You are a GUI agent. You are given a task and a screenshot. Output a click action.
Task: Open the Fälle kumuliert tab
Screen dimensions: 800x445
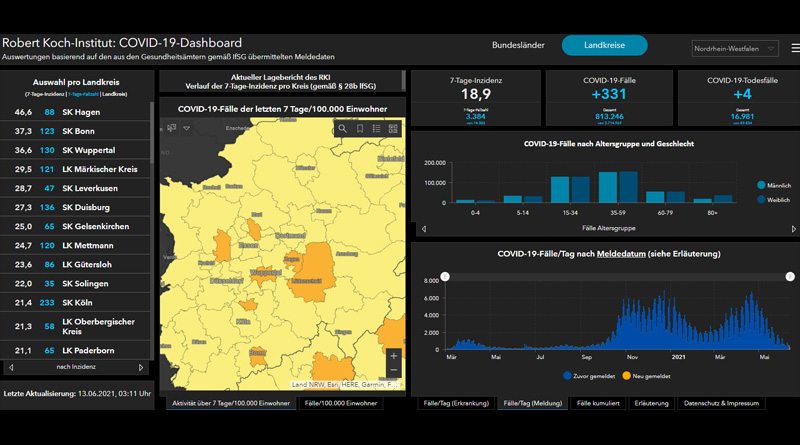(598, 403)
